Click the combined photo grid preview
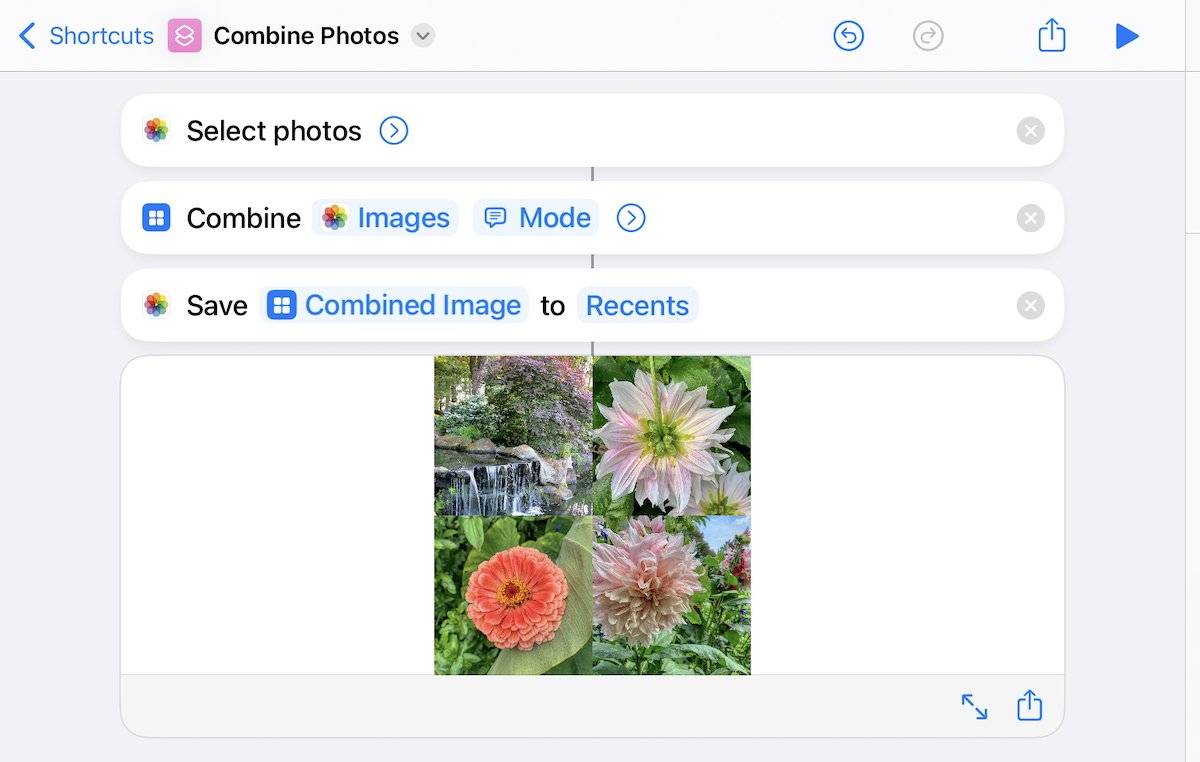This screenshot has width=1200, height=762. coord(592,515)
